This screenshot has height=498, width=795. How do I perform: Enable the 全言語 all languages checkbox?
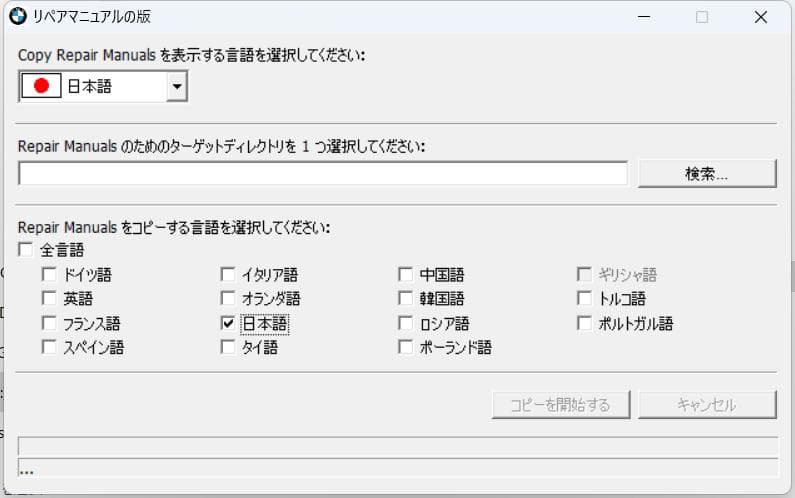click(25, 250)
